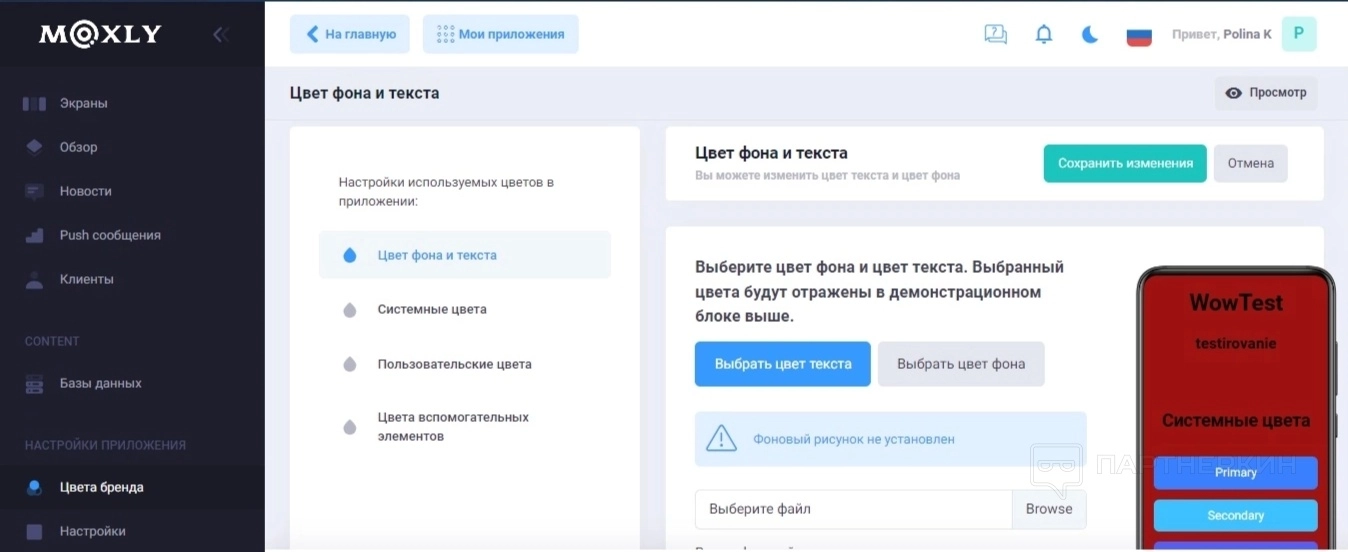Open Push сообщения in the sidebar
Image resolution: width=1348 pixels, height=552 pixels.
click(109, 235)
